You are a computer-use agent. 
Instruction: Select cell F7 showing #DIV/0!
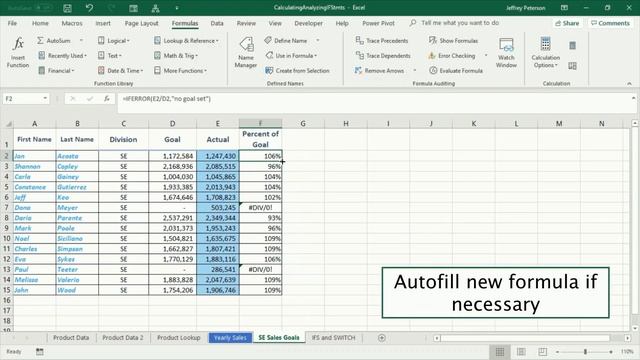coord(260,207)
